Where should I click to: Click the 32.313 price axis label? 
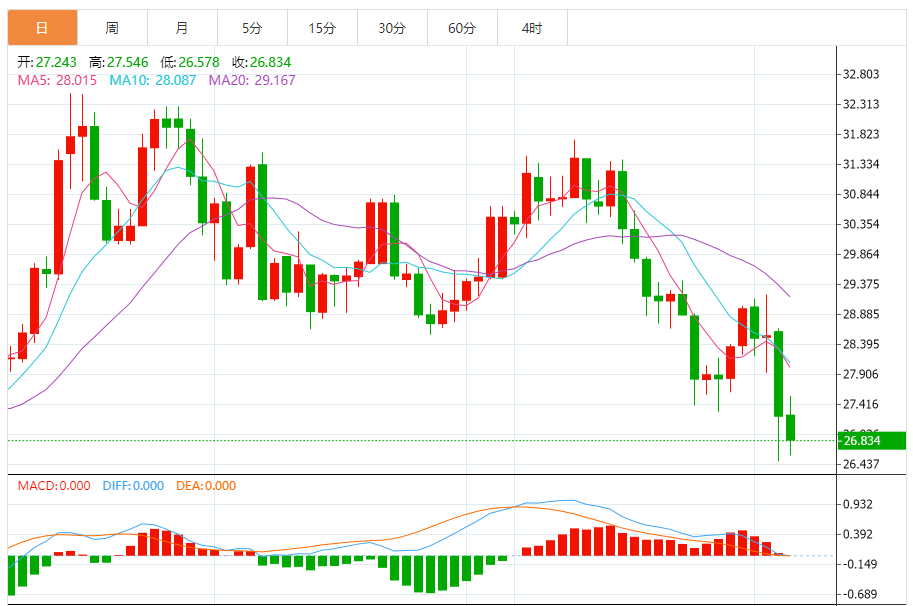click(861, 104)
